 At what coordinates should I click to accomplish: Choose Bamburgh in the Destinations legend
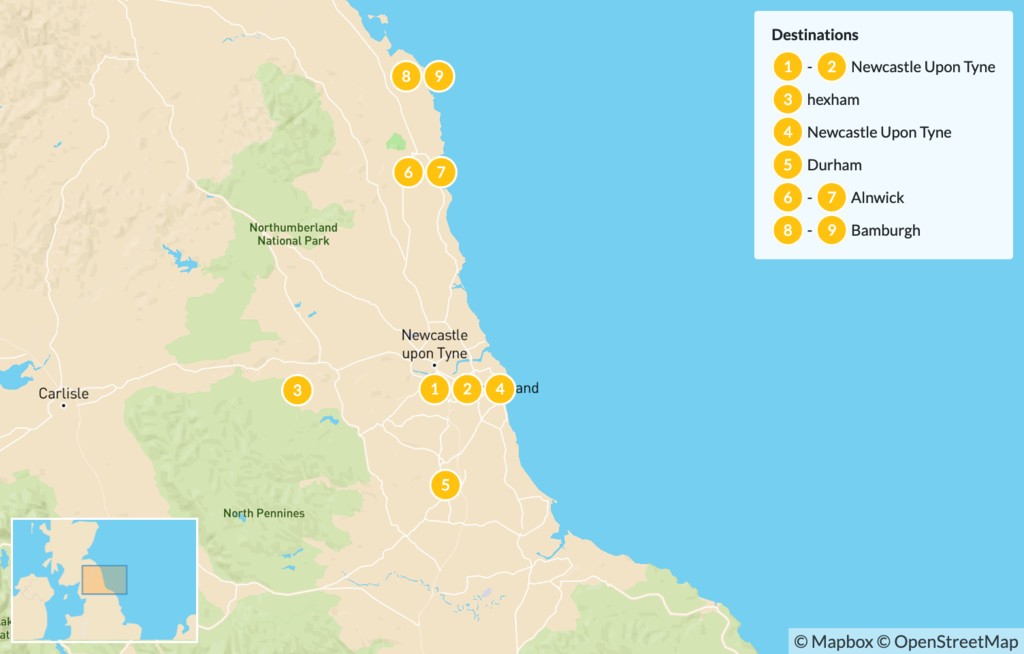(x=885, y=230)
